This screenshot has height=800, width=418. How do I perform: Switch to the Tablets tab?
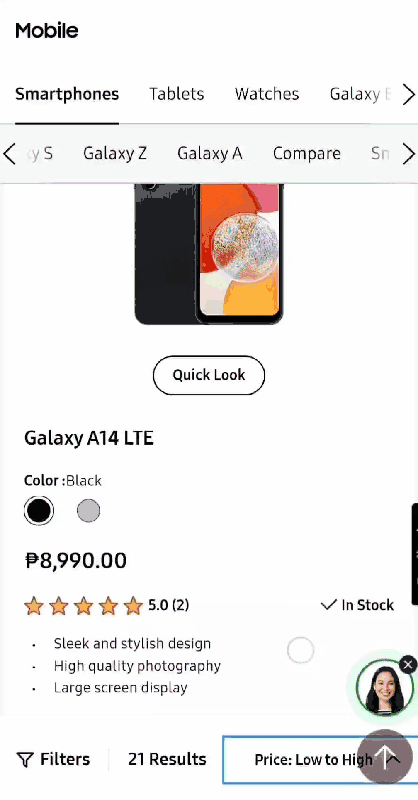[177, 94]
